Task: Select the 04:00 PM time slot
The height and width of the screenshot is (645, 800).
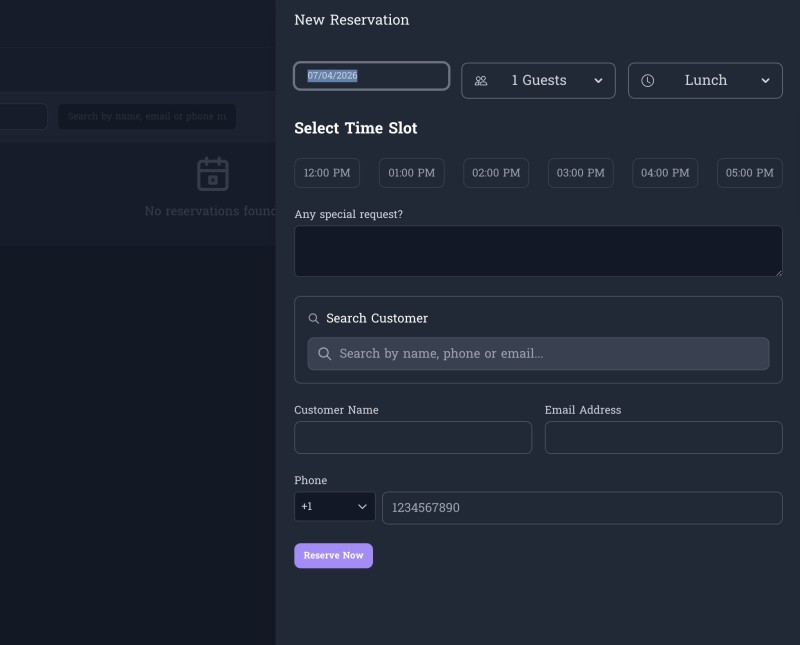Action: point(665,173)
